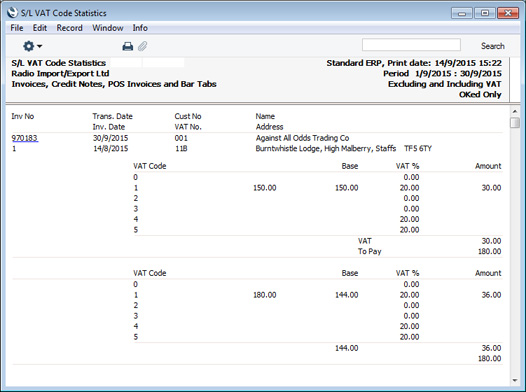Click the vertical scrollbar thumb
Screen dimensions: 526x392
pos(515,122)
